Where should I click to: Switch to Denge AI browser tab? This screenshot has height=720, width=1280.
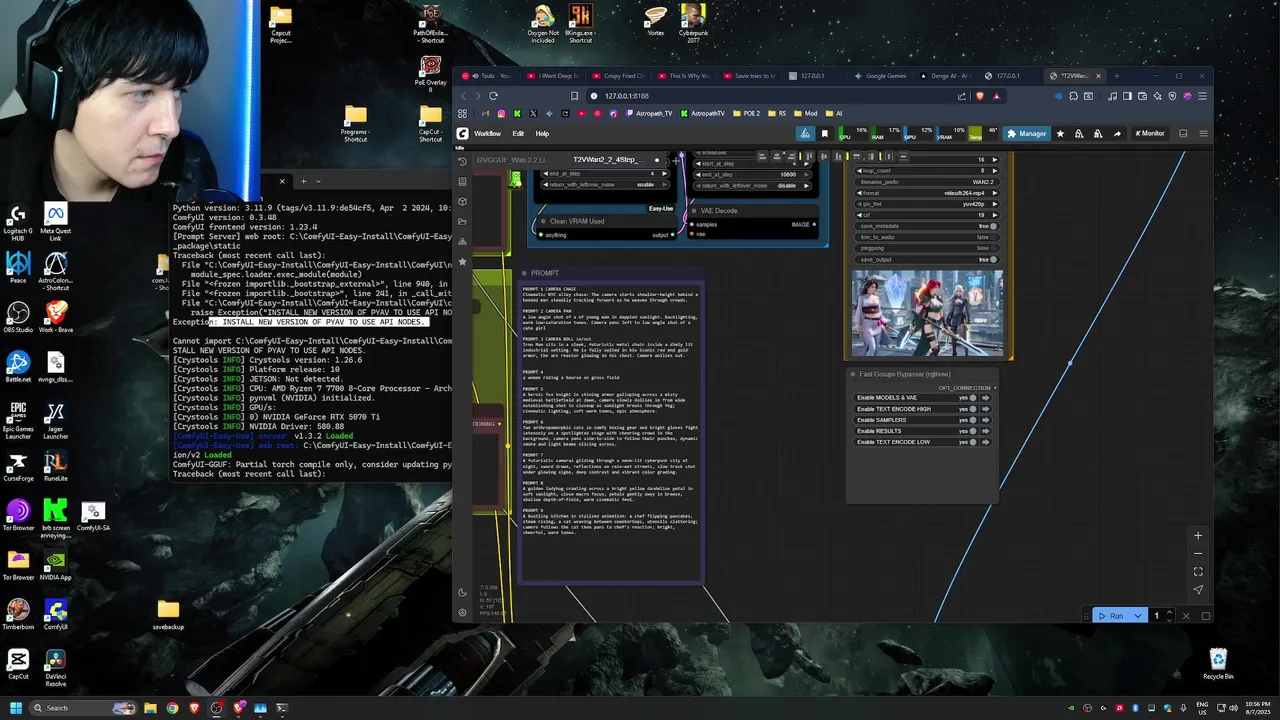pos(947,76)
